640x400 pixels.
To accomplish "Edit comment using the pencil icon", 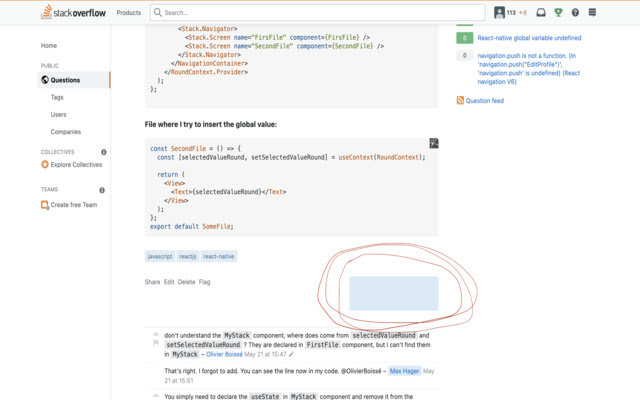I will tap(291, 354).
